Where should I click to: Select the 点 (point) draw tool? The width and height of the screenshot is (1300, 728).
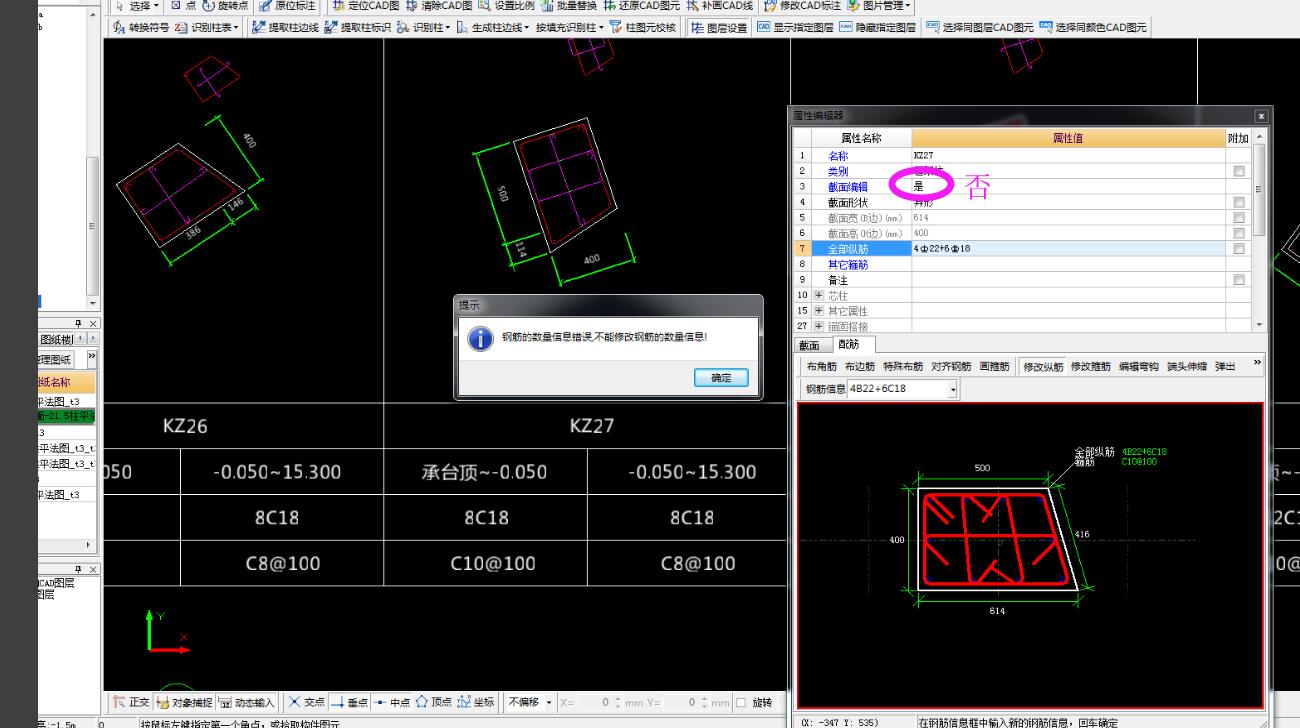pyautogui.click(x=183, y=6)
